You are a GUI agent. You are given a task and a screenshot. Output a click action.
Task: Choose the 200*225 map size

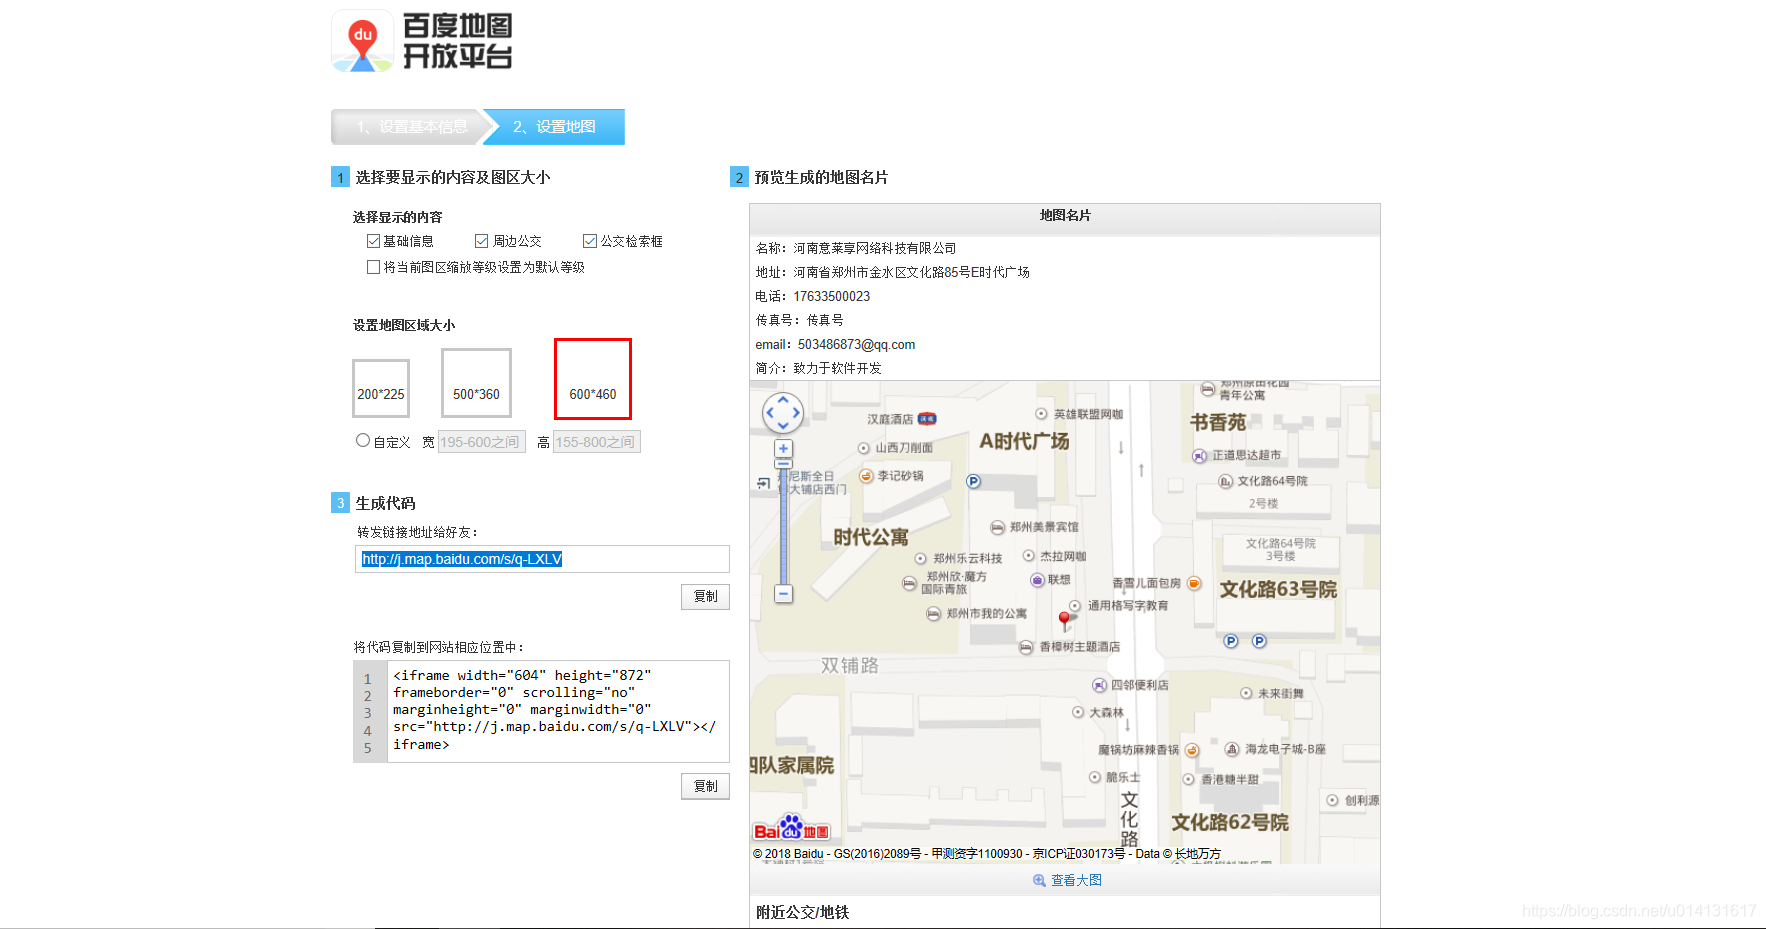pos(381,389)
